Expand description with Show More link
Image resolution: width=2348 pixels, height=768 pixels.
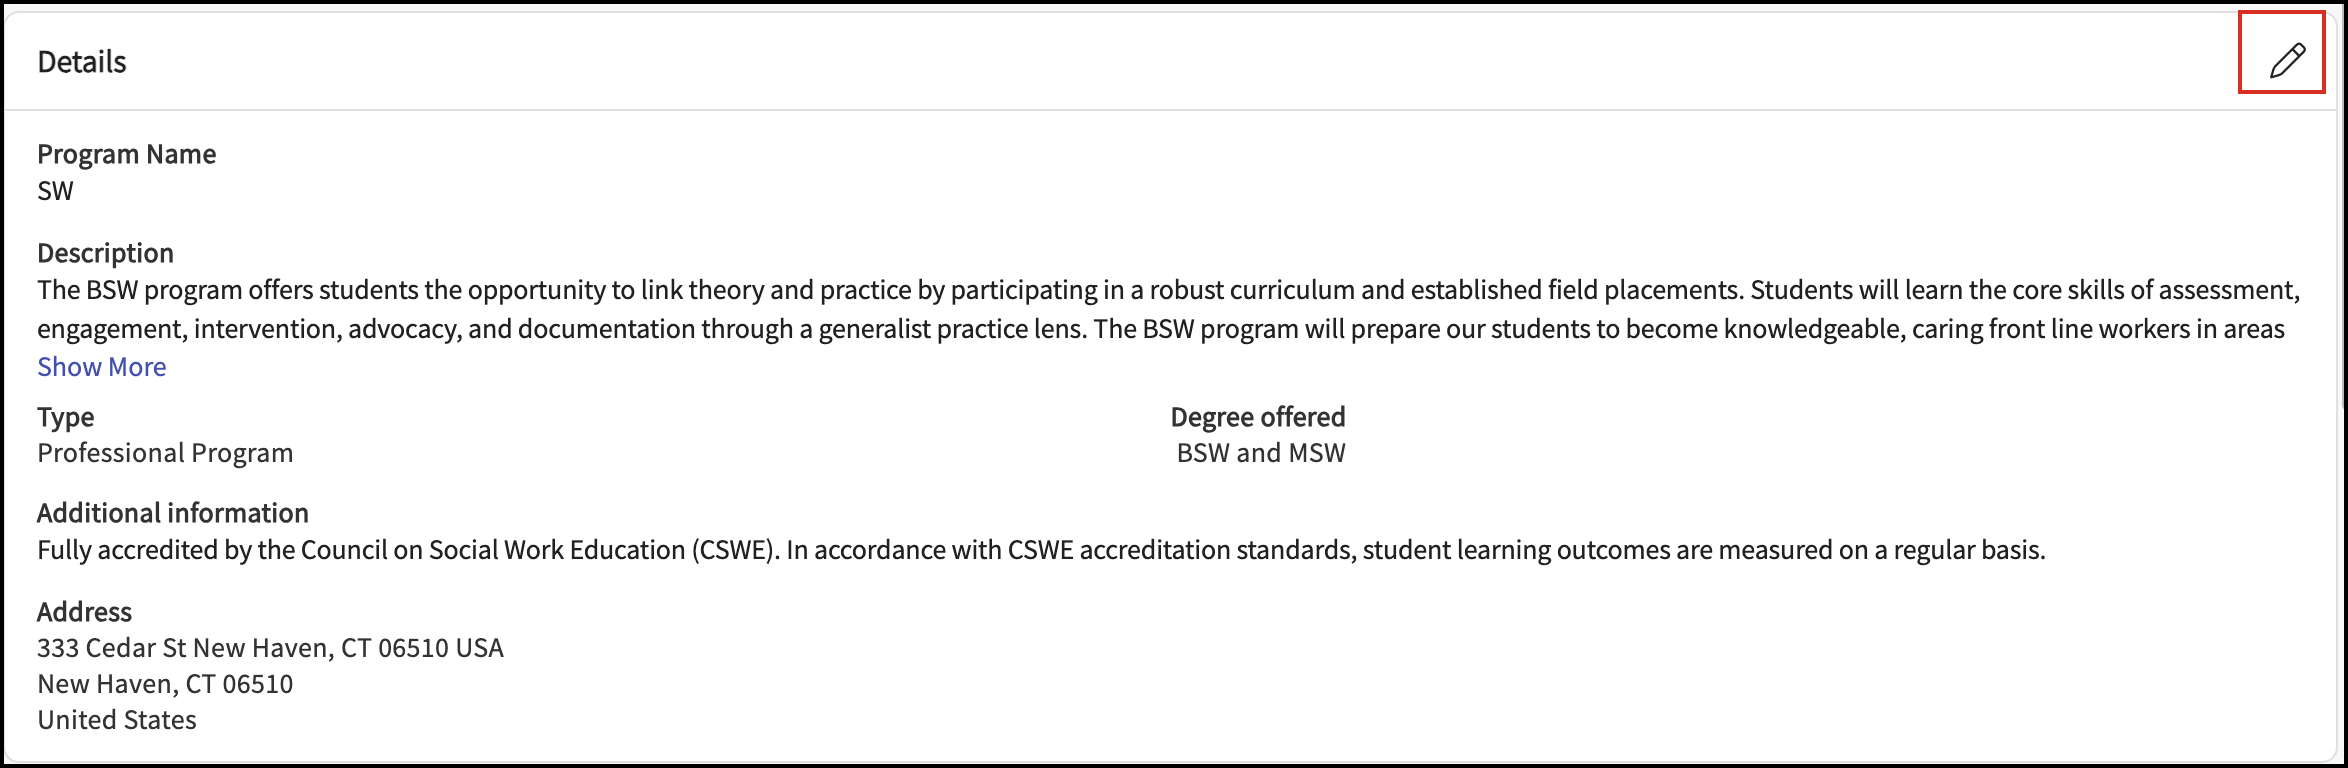point(102,367)
